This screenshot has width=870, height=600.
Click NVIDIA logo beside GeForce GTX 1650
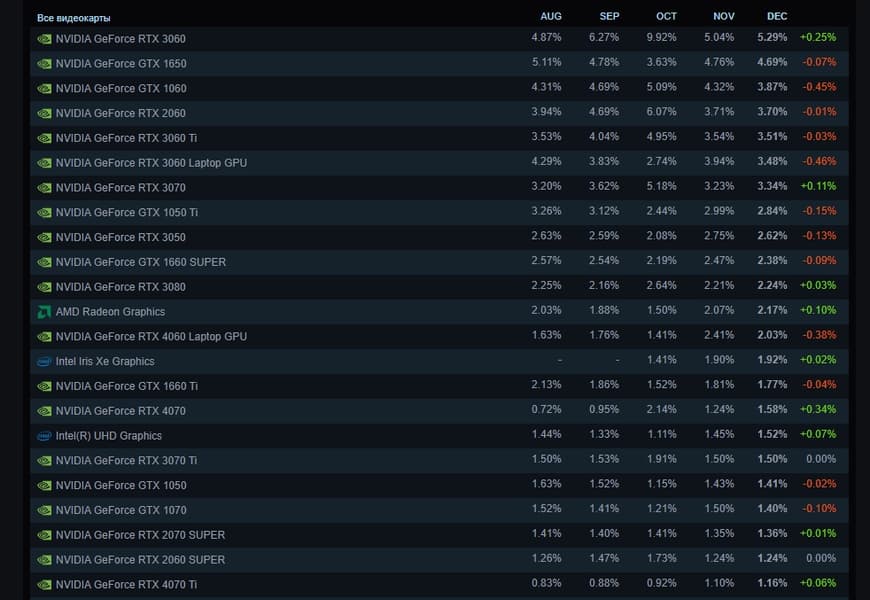[44, 64]
